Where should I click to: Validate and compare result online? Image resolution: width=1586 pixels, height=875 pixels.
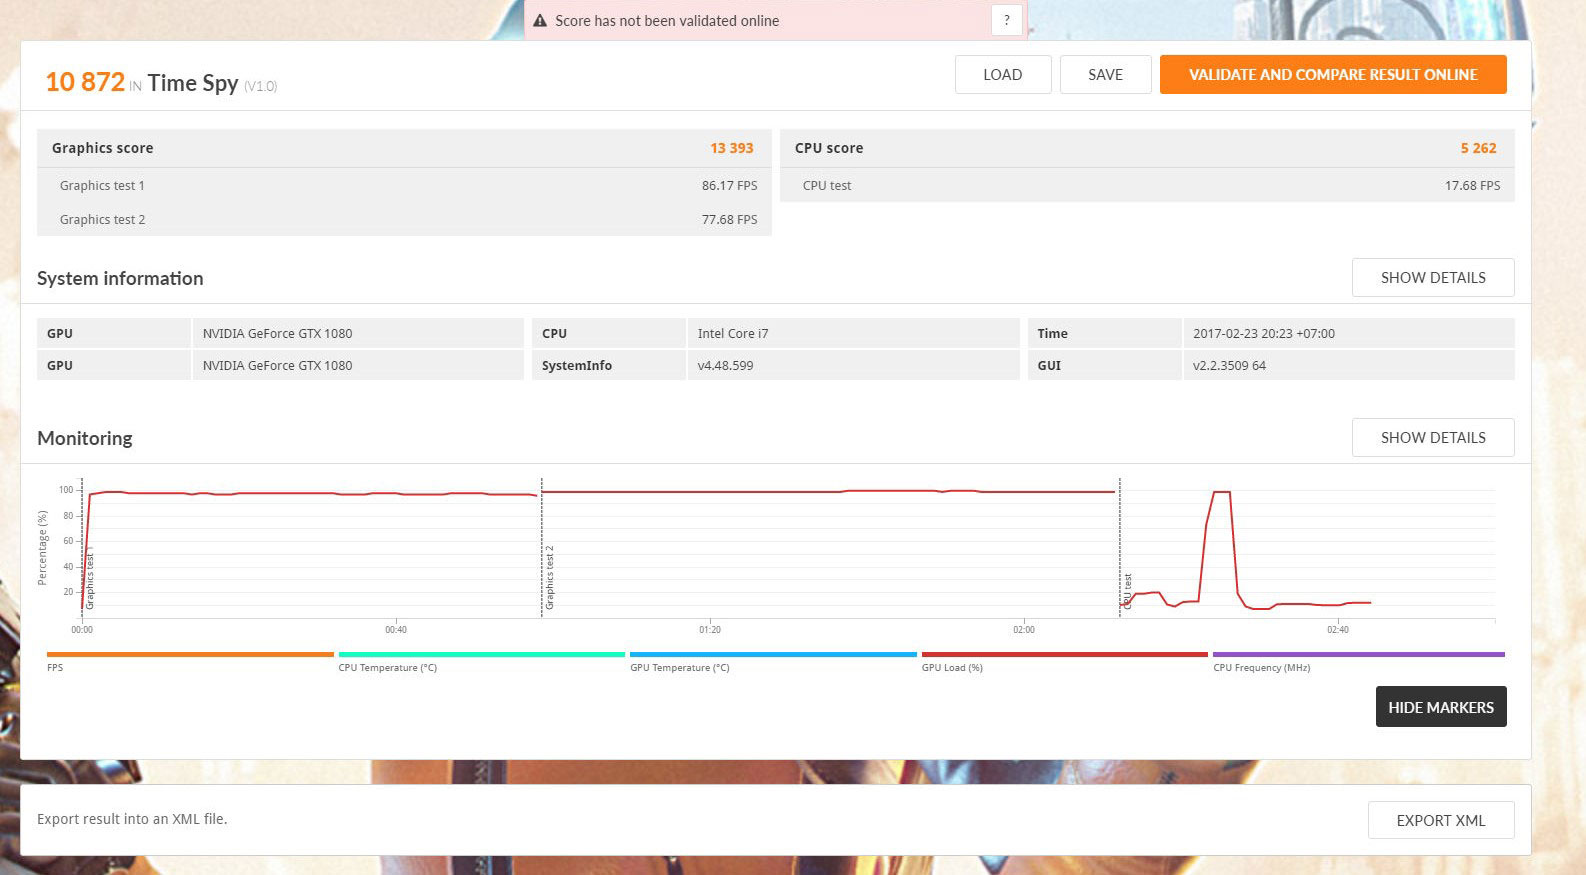[1332, 75]
